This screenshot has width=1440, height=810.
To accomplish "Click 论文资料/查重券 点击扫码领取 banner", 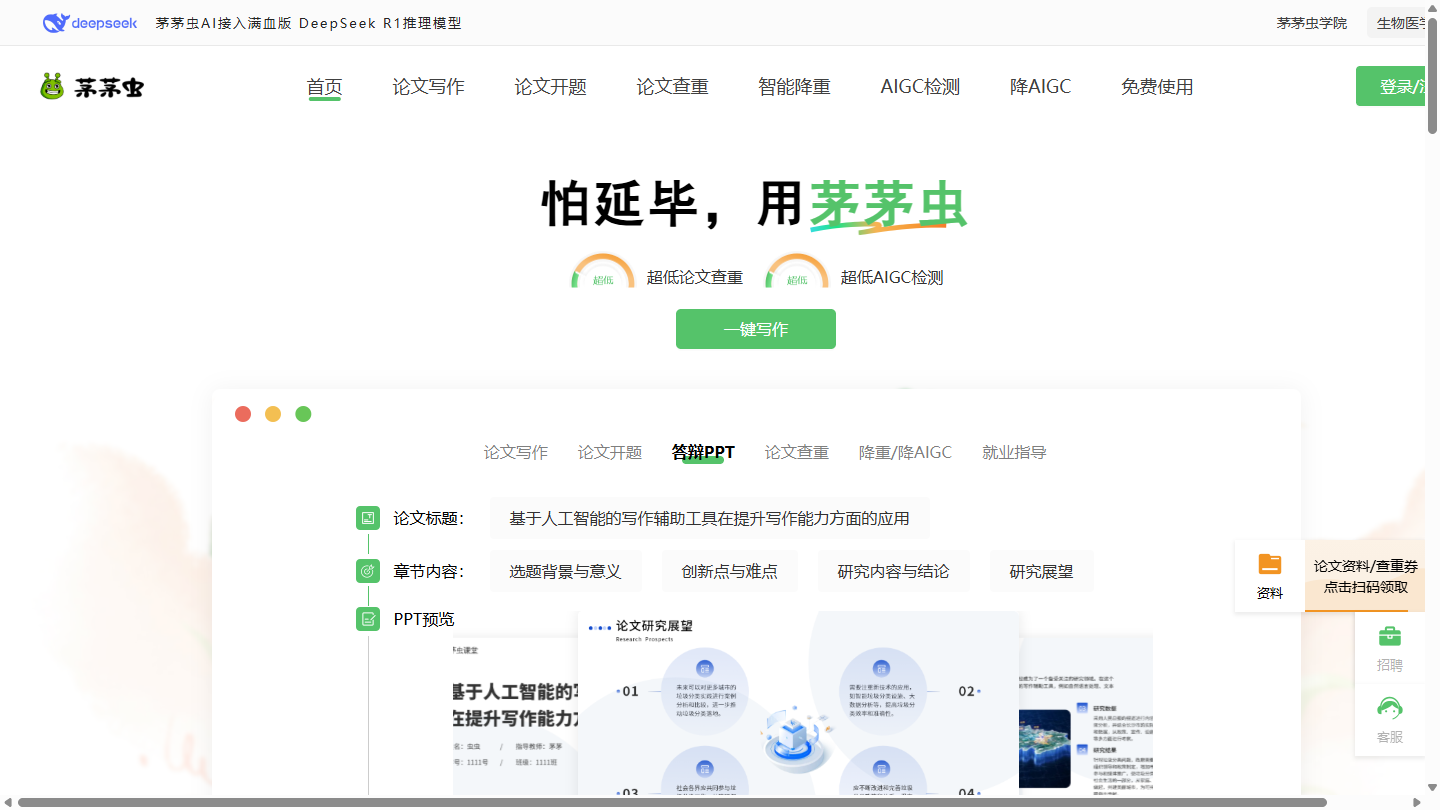I will (x=1365, y=577).
